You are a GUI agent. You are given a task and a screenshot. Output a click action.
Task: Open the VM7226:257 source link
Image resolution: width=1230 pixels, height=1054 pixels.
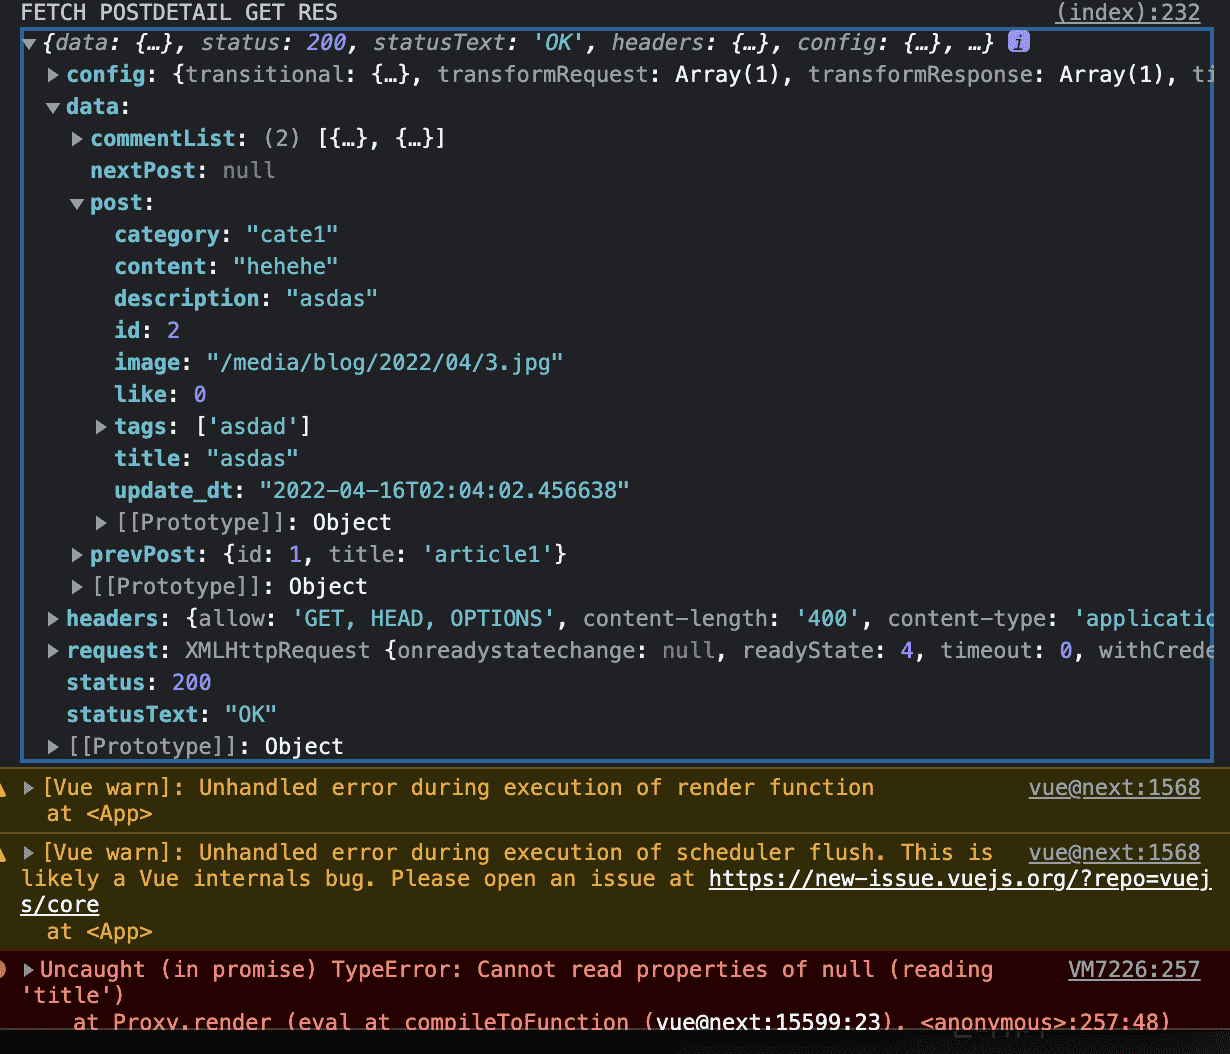[x=1133, y=970]
